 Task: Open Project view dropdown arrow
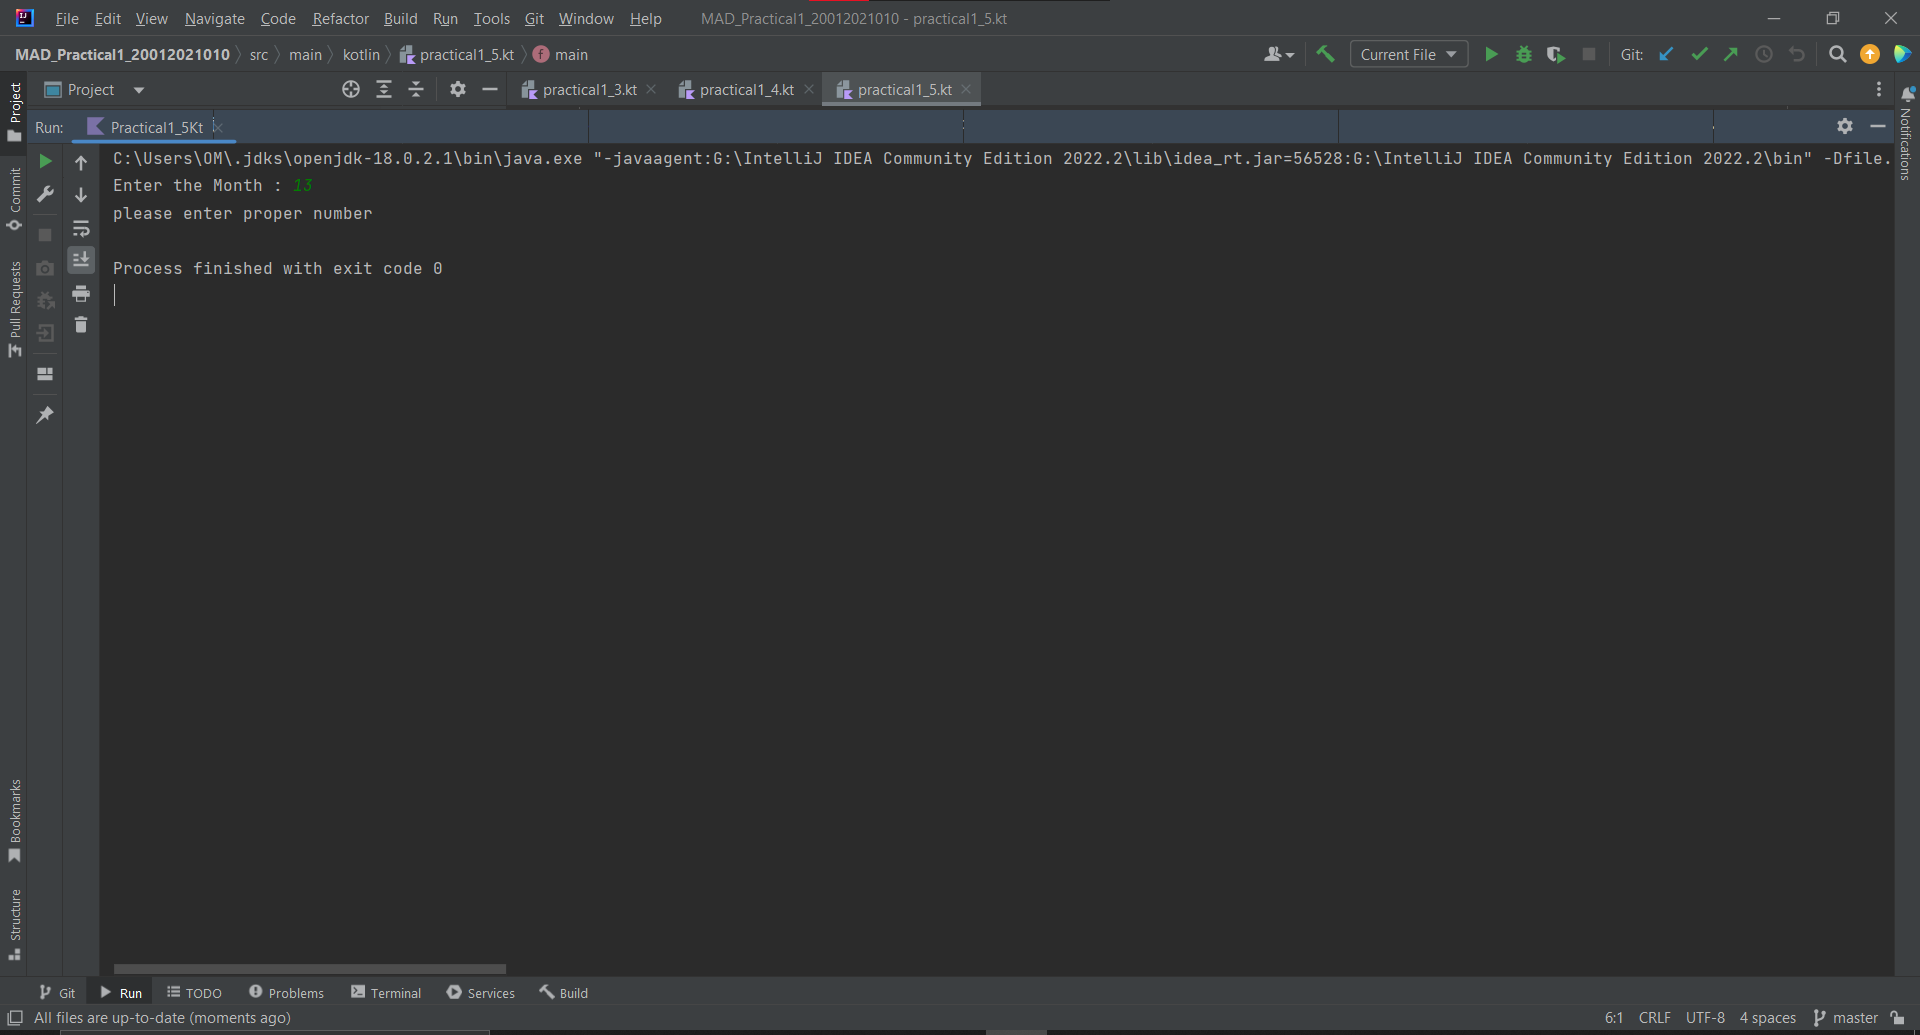[139, 90]
